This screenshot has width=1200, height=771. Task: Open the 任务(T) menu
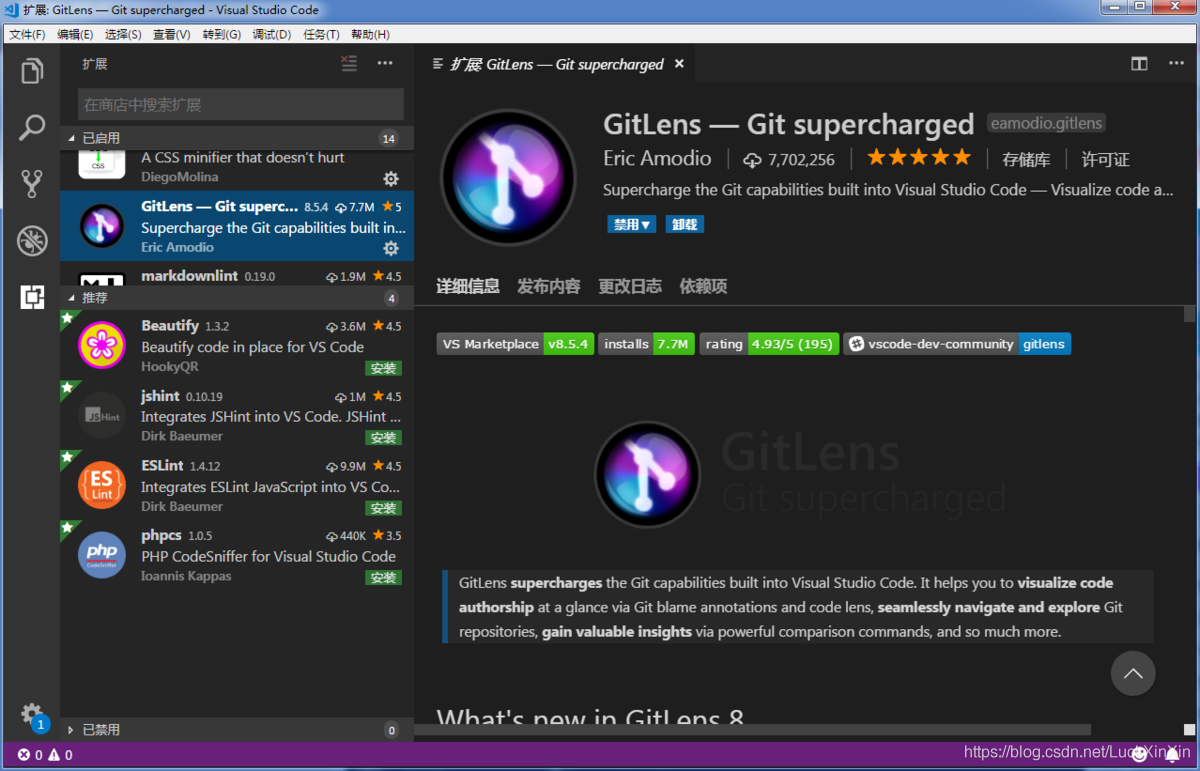(x=321, y=34)
